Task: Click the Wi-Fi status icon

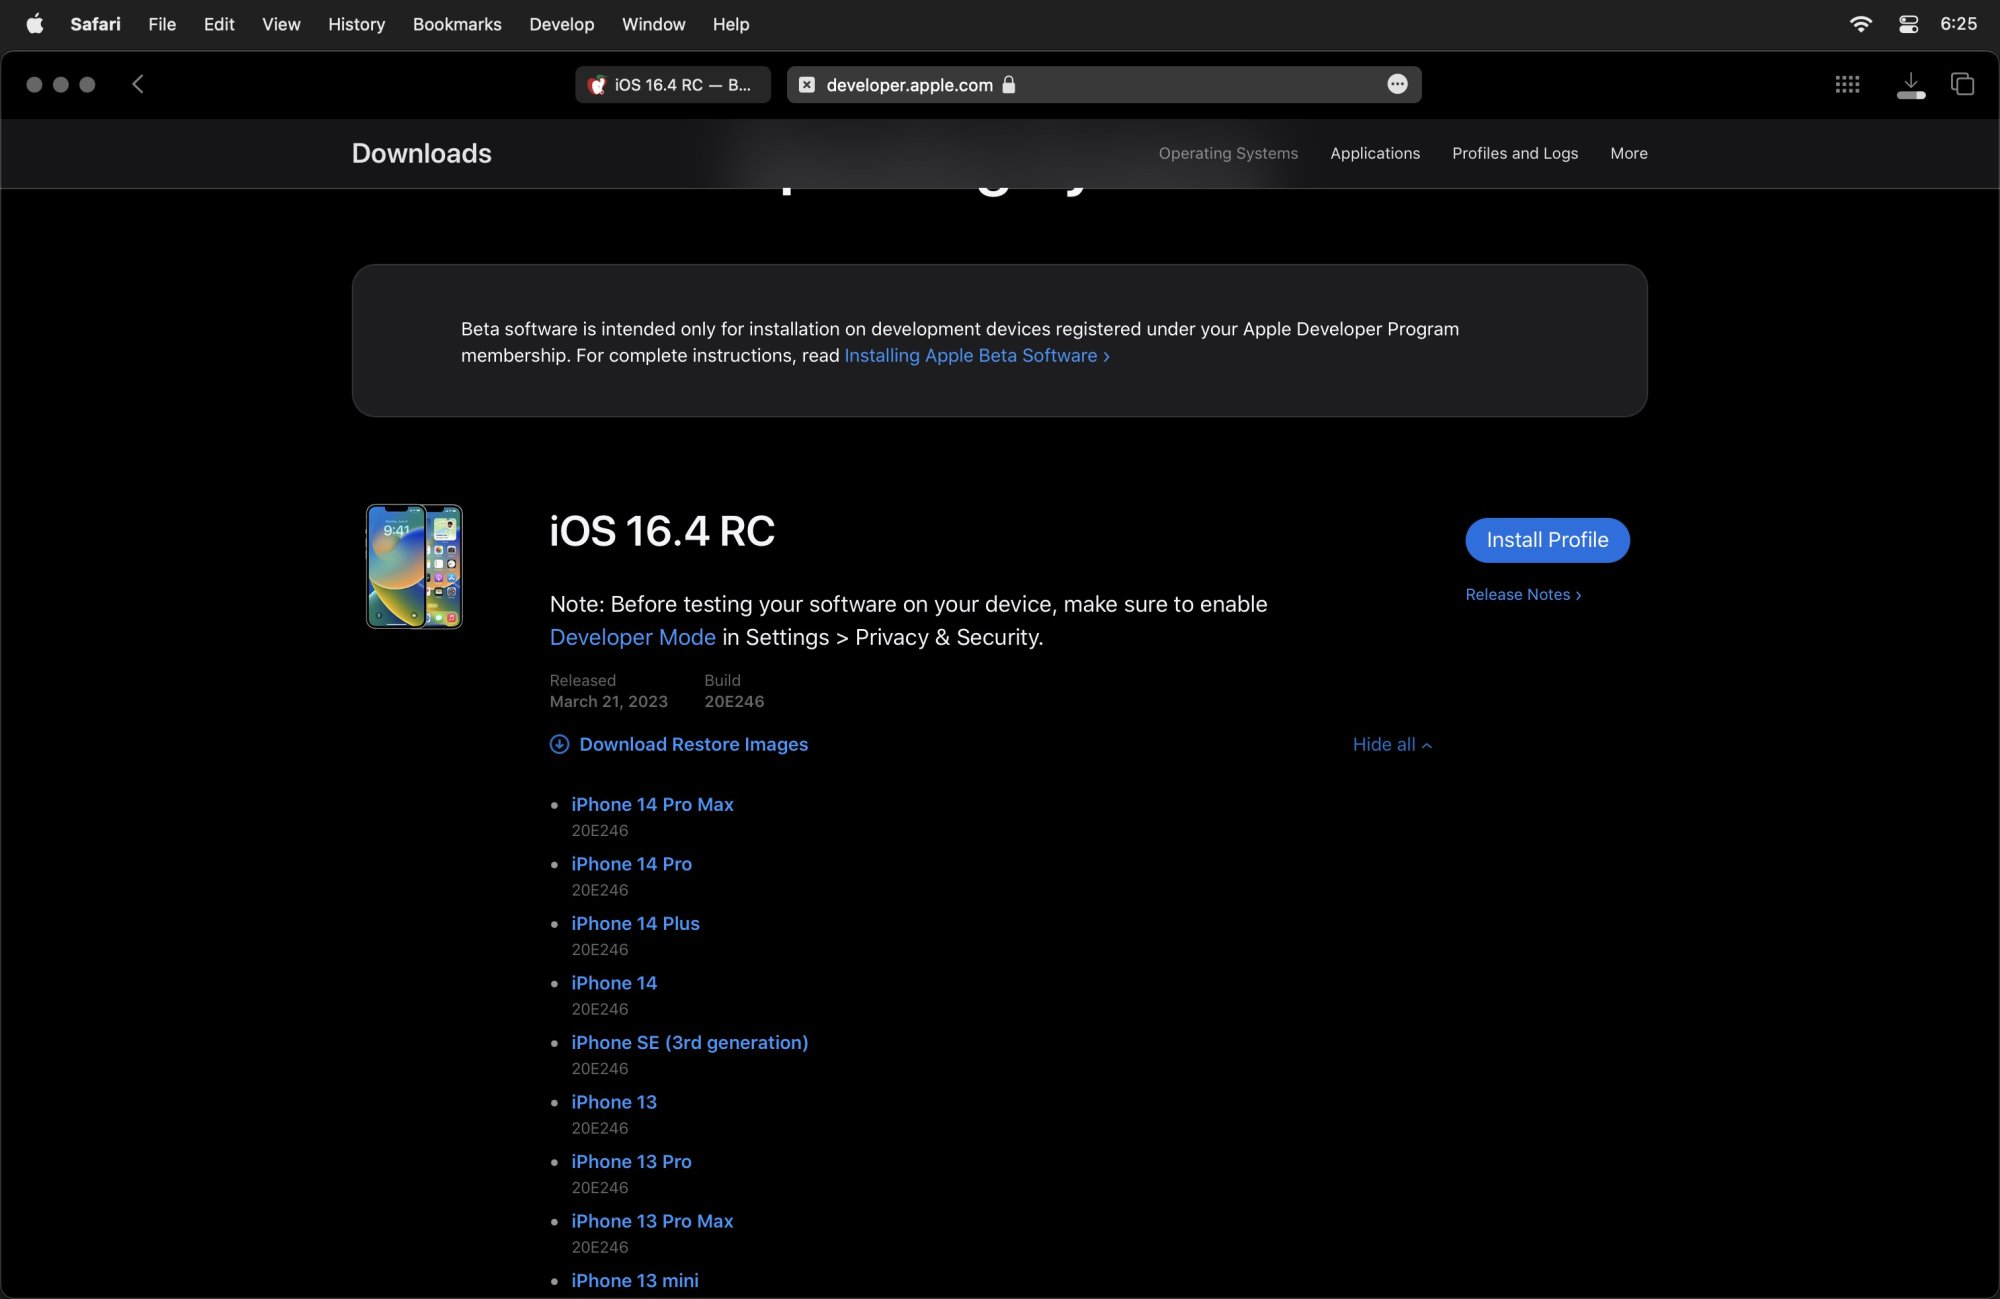Action: 1860,24
